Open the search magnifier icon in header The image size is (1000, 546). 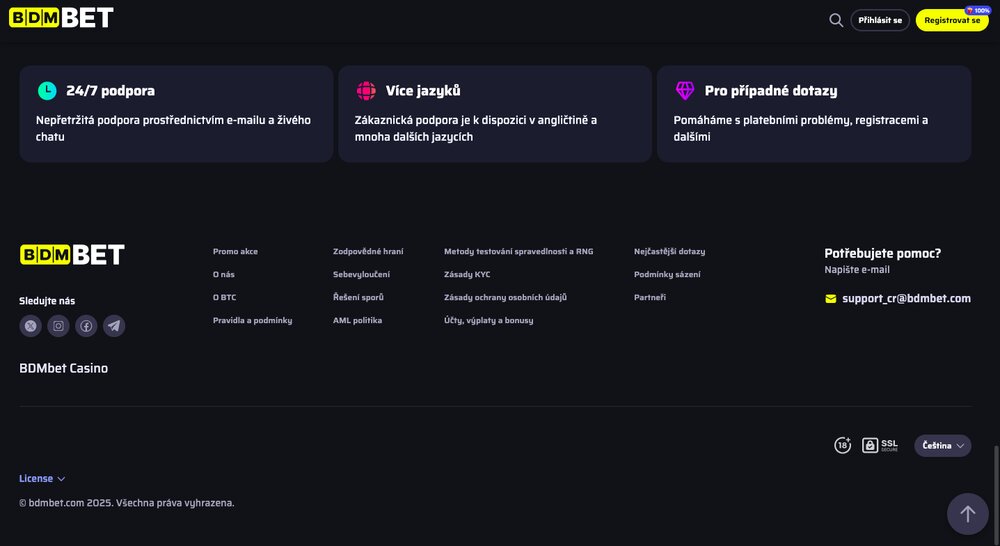(836, 20)
